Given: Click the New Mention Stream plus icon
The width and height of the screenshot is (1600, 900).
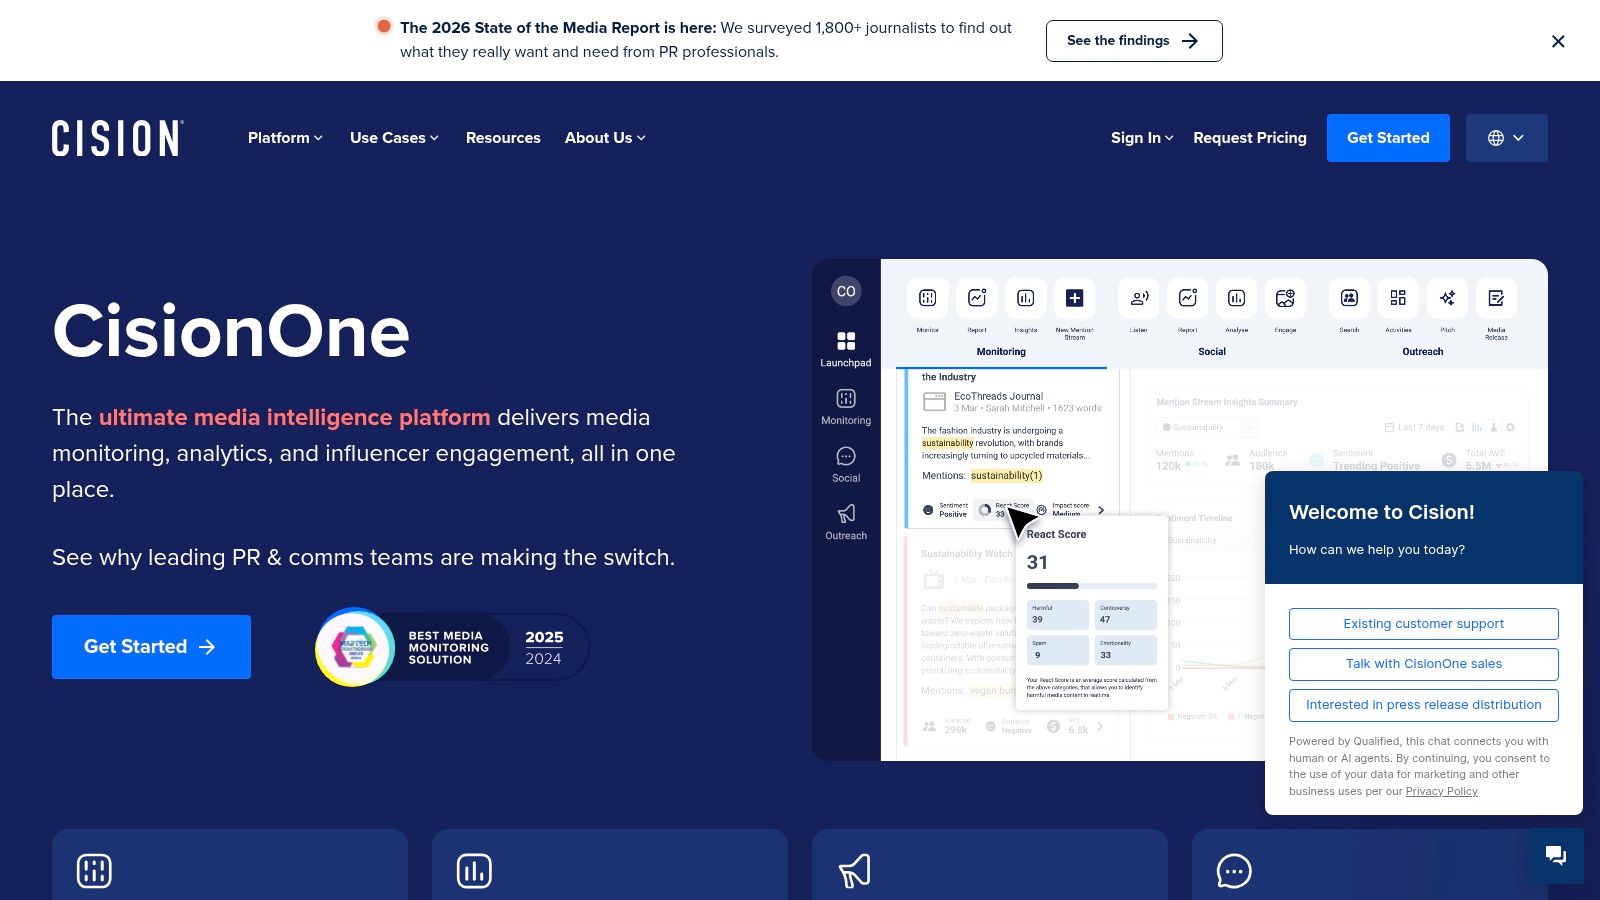Looking at the screenshot, I should [x=1075, y=298].
